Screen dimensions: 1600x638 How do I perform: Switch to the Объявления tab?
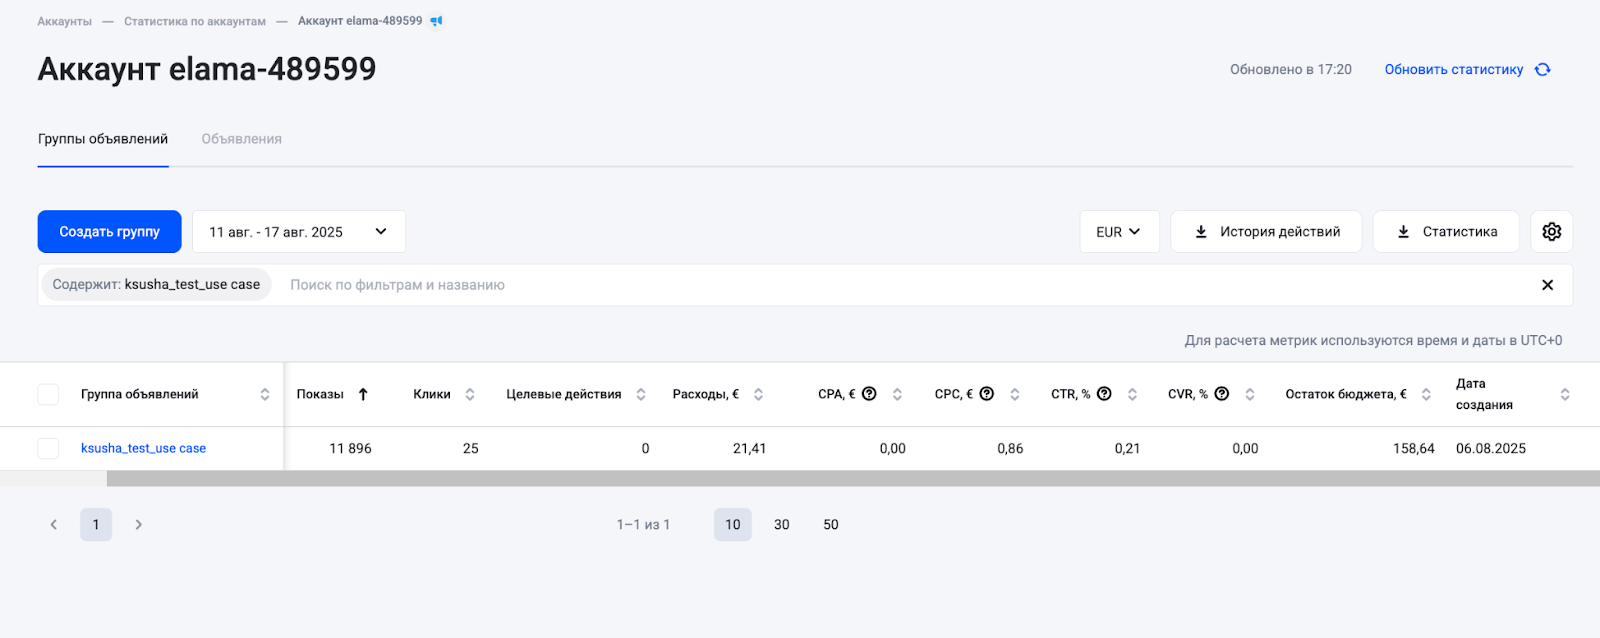point(241,139)
